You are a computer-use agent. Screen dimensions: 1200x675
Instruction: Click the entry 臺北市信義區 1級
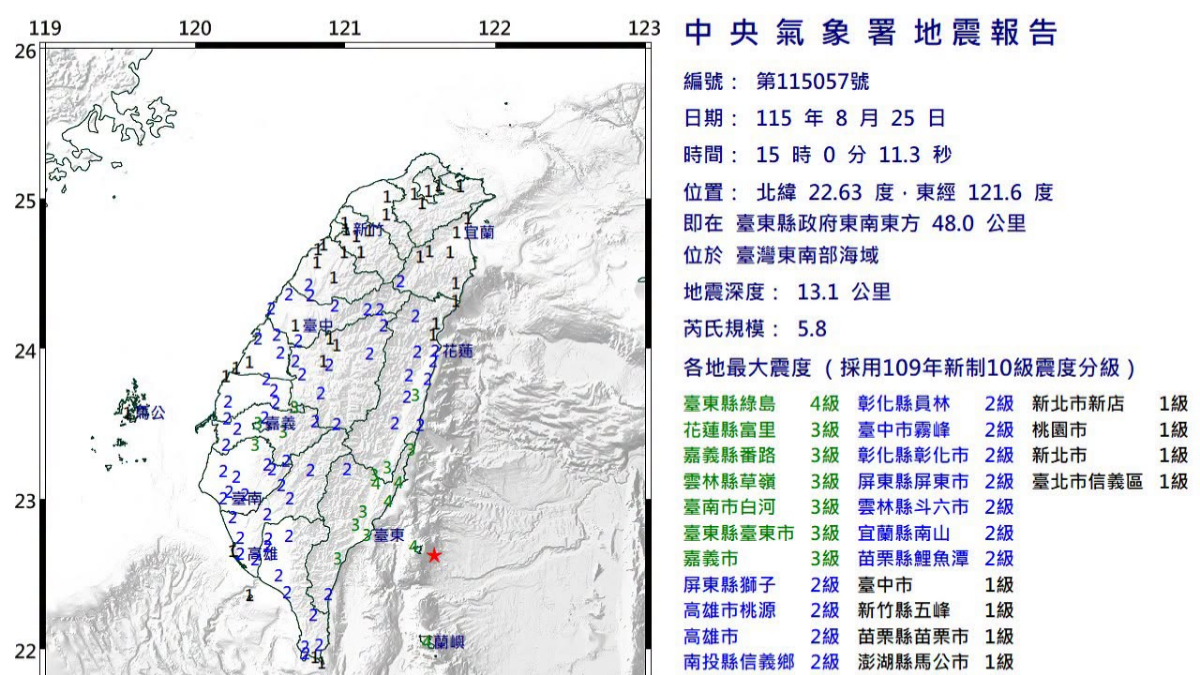coord(1110,481)
